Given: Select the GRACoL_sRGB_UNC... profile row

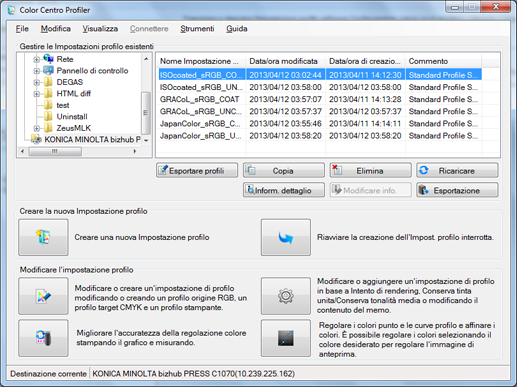Looking at the screenshot, I should (x=320, y=111).
